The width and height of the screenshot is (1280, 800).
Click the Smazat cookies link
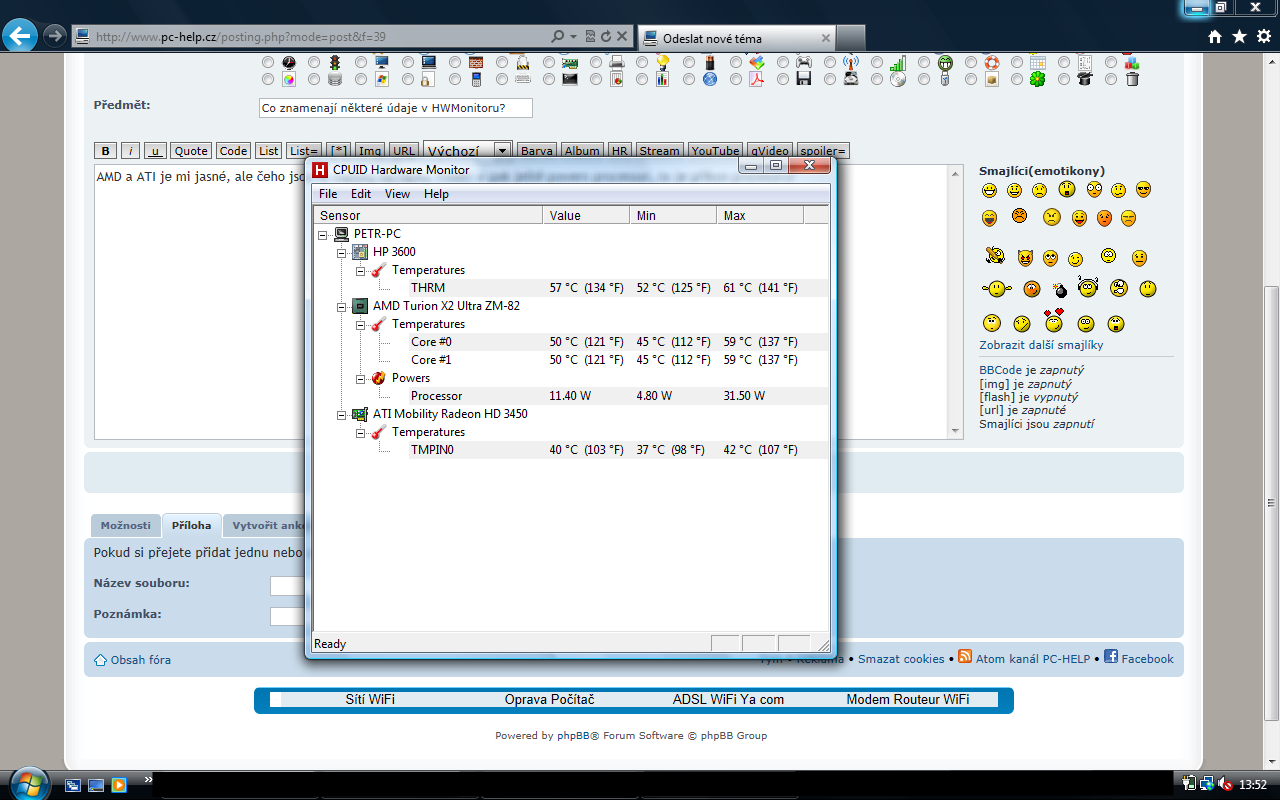(x=901, y=659)
